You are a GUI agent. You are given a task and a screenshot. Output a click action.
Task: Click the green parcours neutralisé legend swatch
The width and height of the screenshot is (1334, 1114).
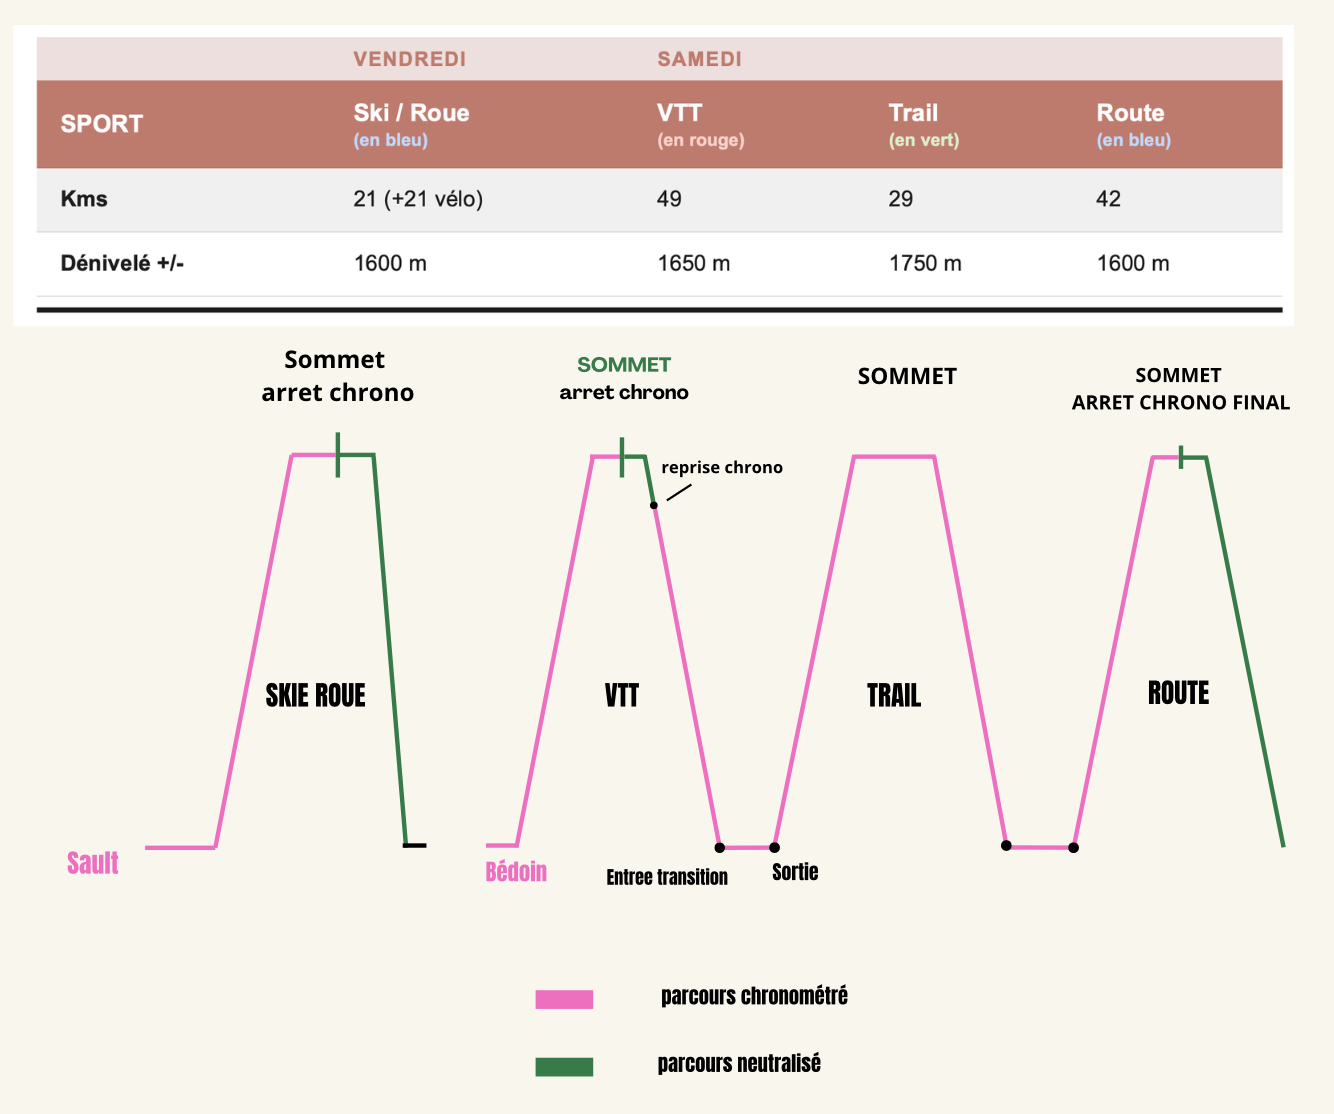coord(564,1067)
